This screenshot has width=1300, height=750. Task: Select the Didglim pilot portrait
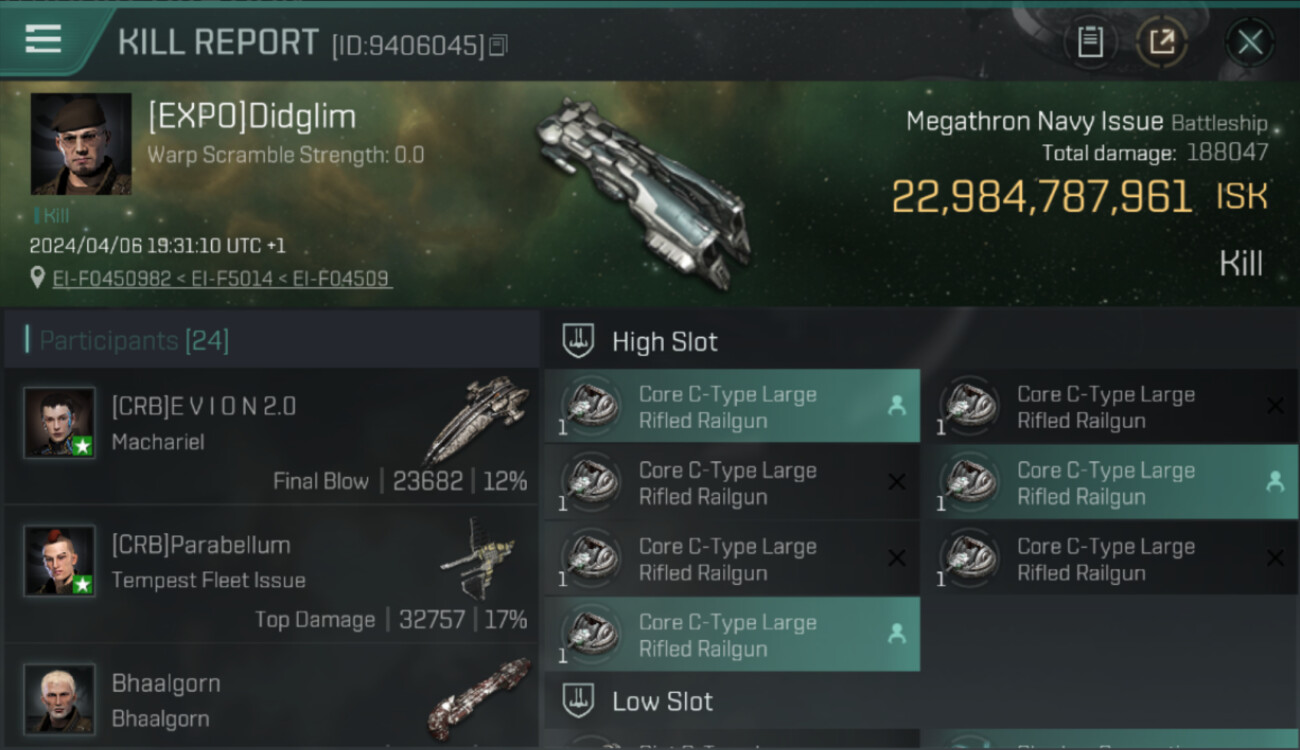click(81, 144)
